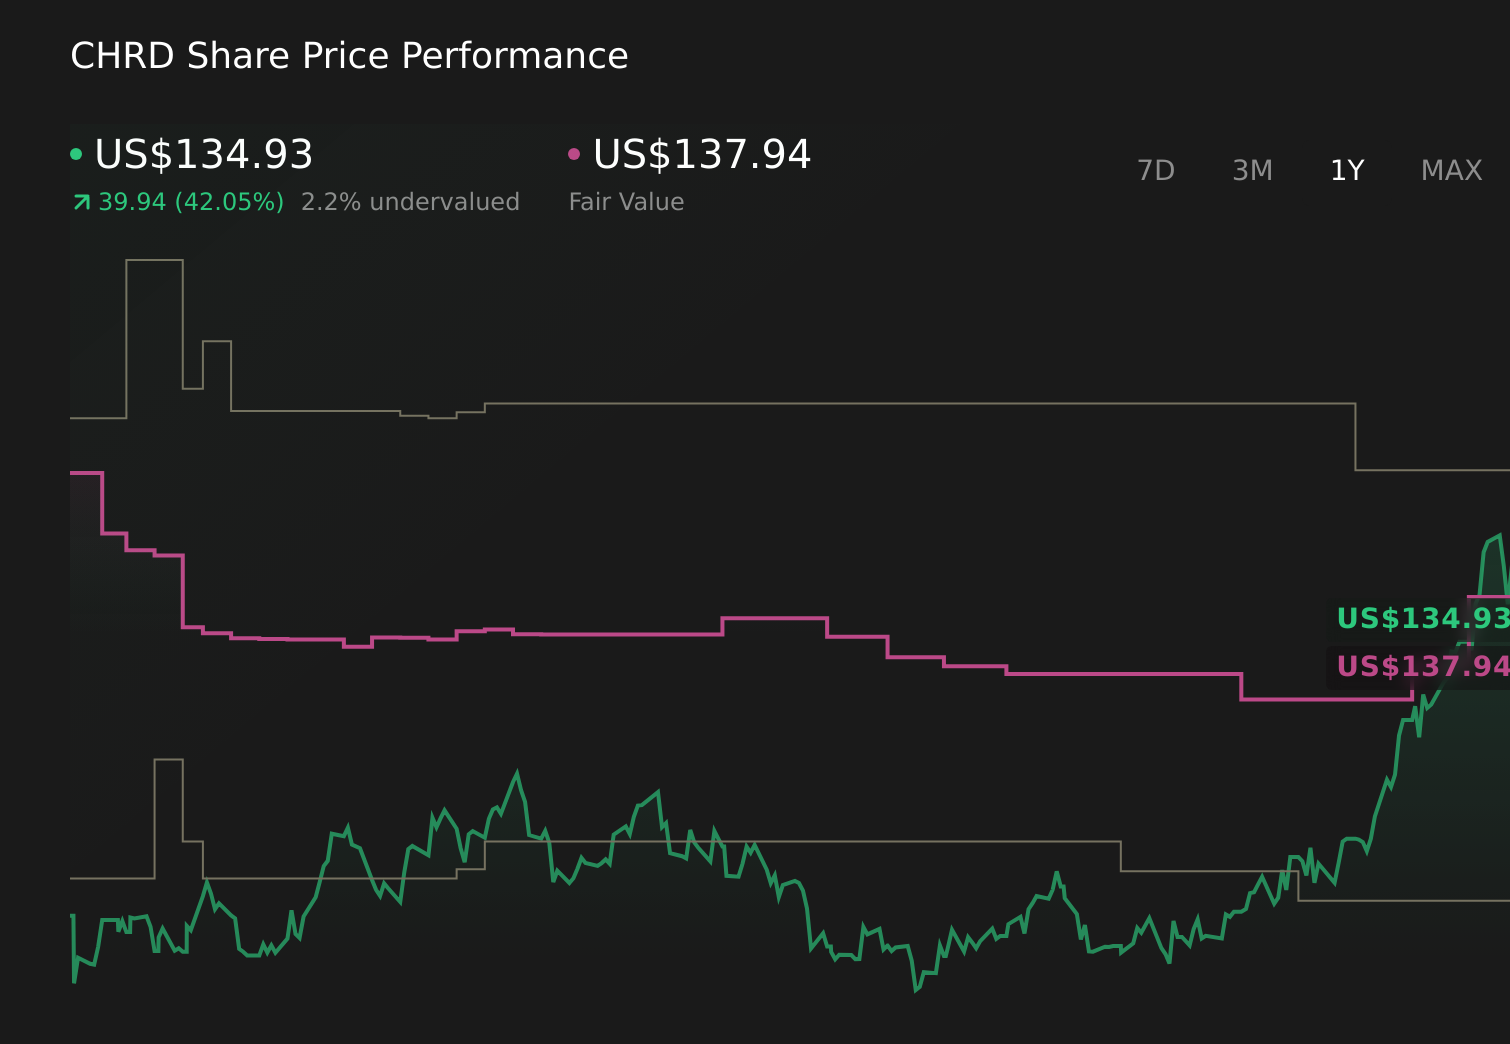Image resolution: width=1510 pixels, height=1044 pixels.
Task: Click the 39.94 (42.05%) gain text
Action: click(190, 201)
